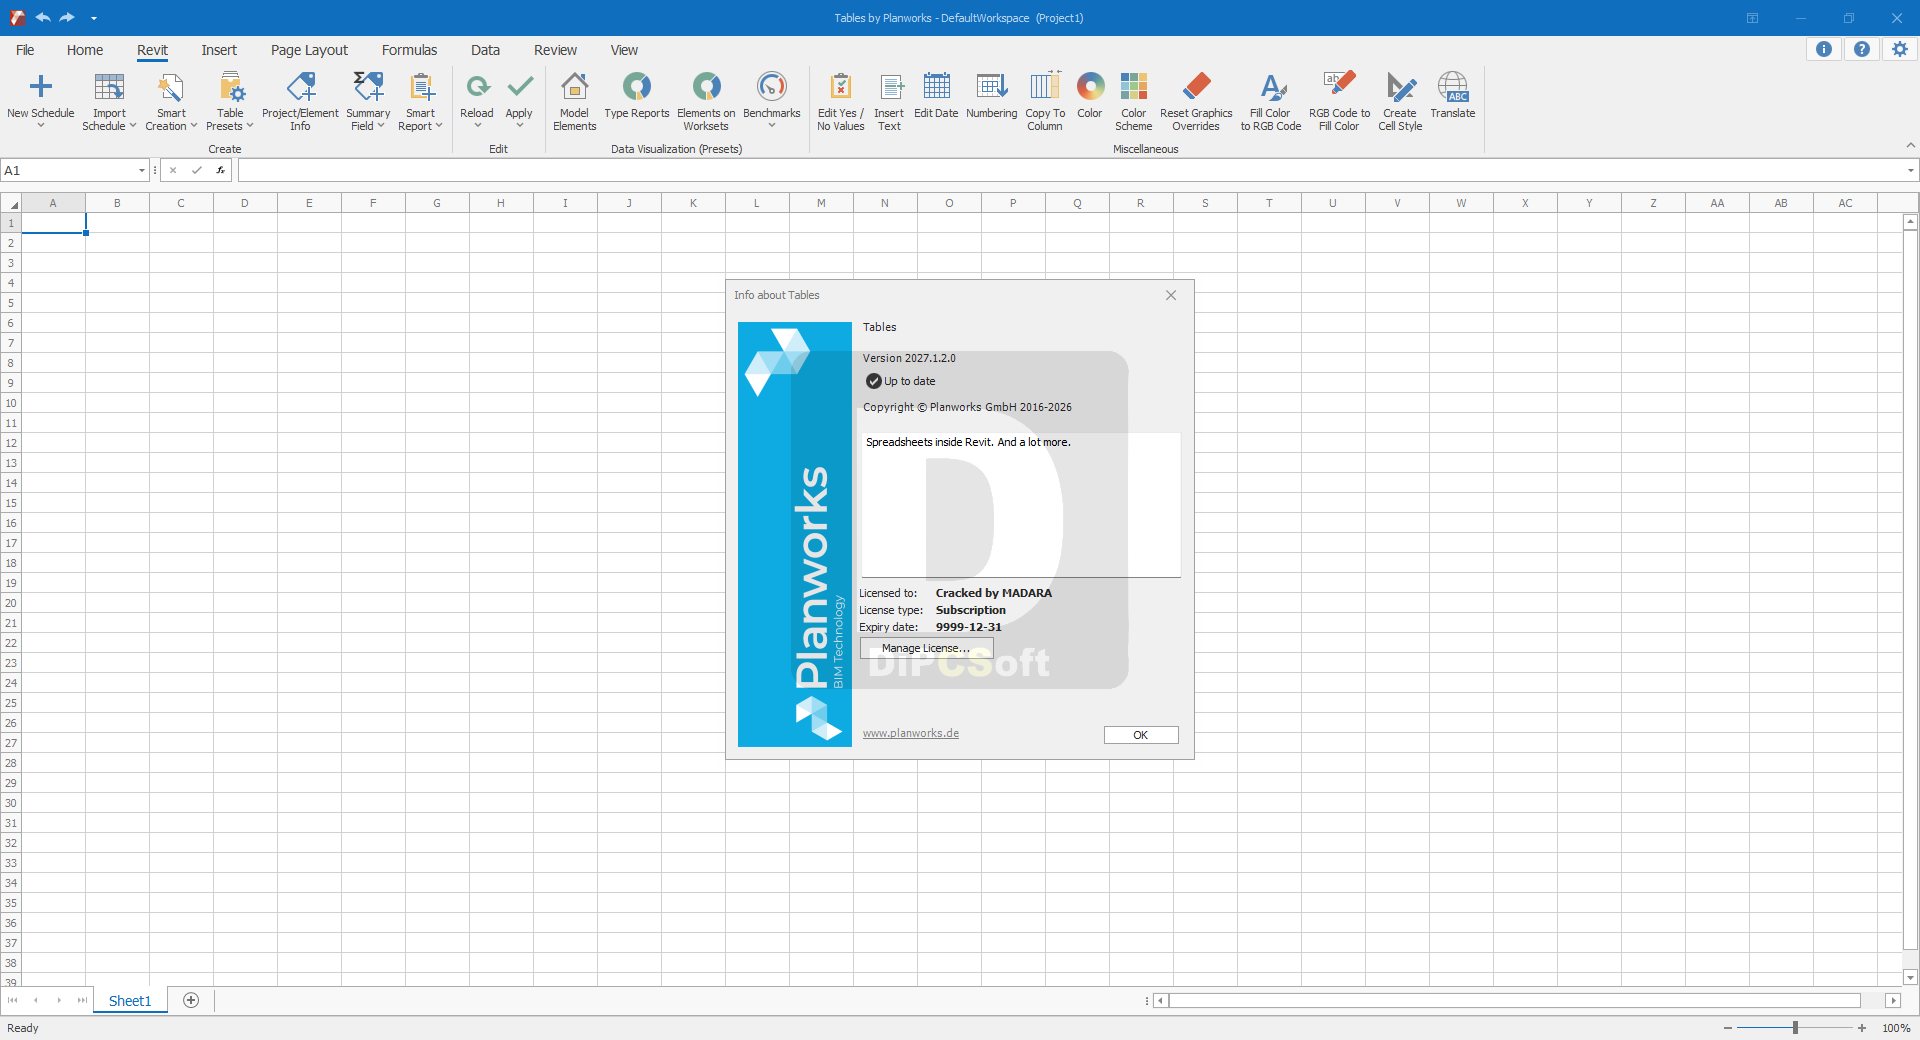
Task: Click the insert function fx button
Action: coord(221,170)
